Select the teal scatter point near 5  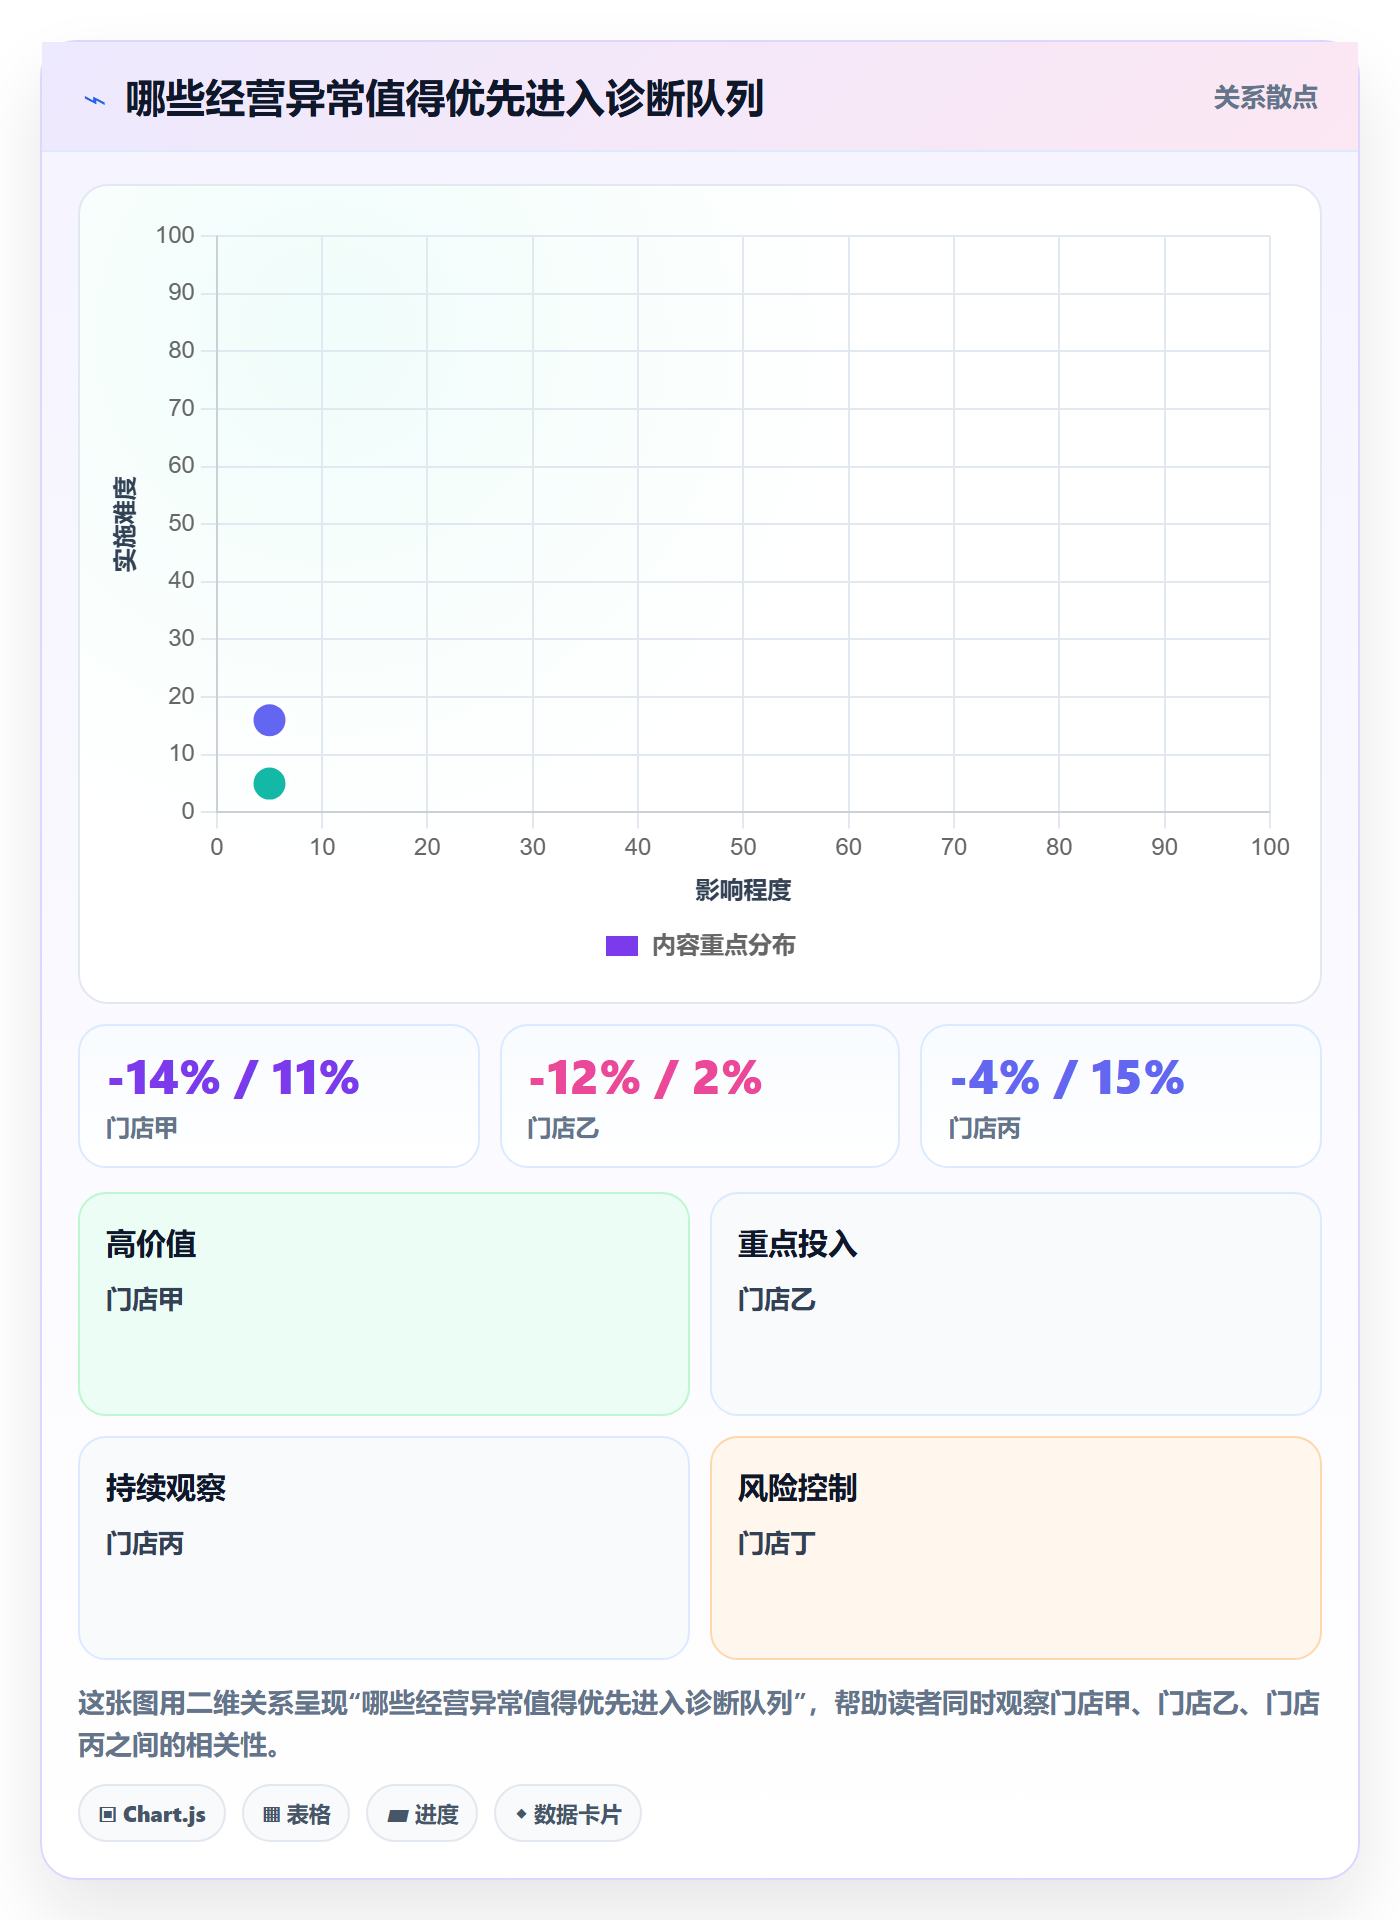[269, 783]
